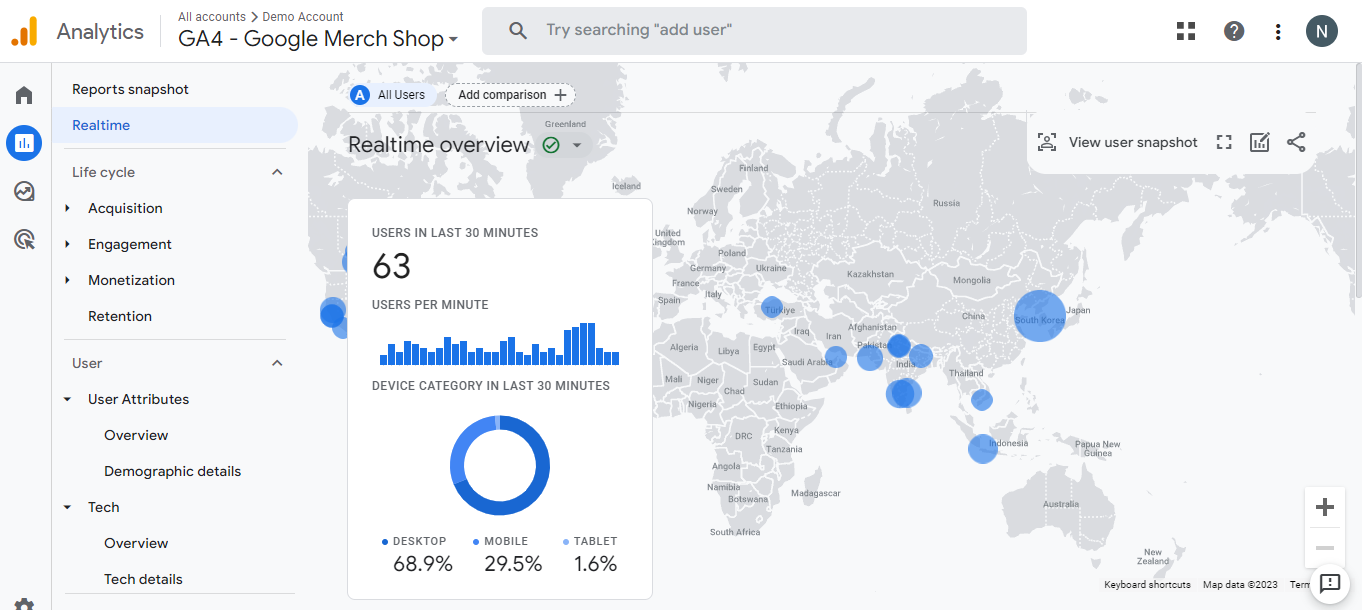Screen dimensions: 1362x610
Task: Open the Help question mark icon
Action: pyautogui.click(x=1234, y=31)
